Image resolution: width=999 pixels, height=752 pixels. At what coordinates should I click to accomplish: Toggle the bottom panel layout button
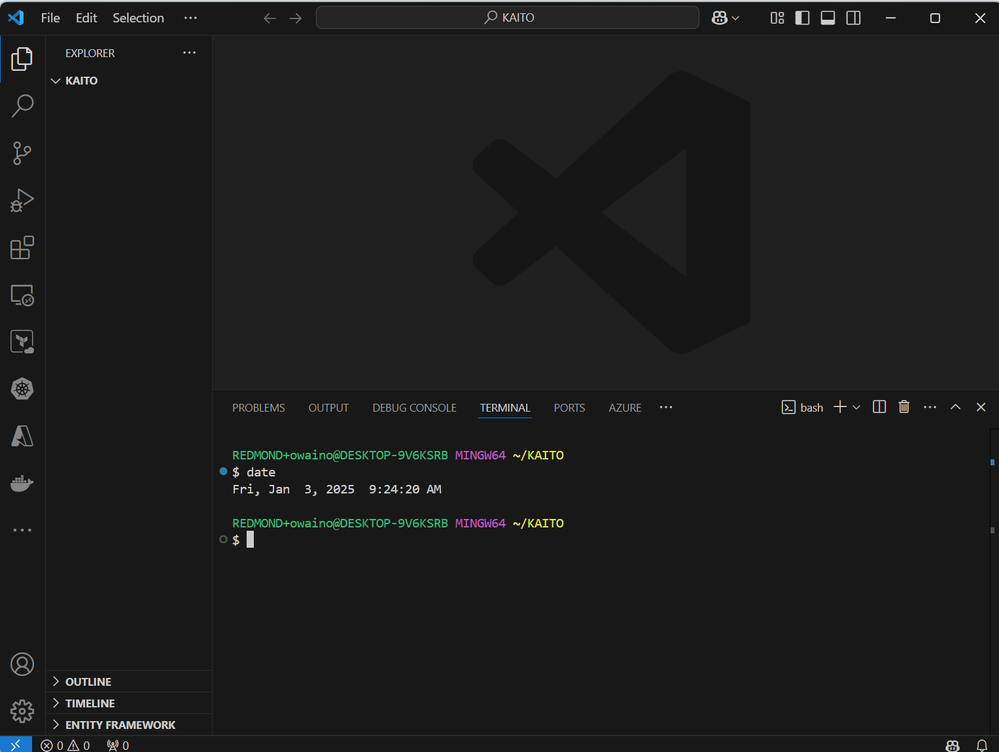(x=828, y=18)
